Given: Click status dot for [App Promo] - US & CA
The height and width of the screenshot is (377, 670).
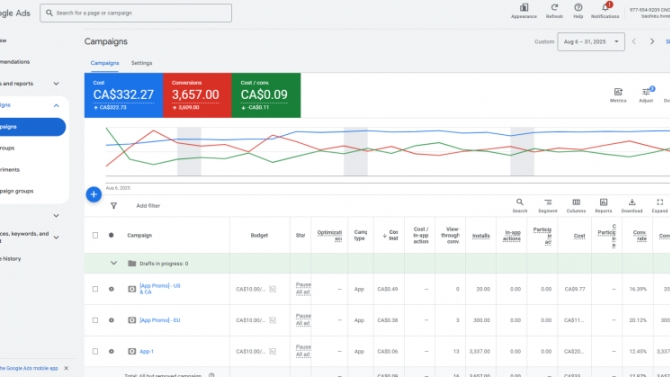Looking at the screenshot, I should (x=111, y=289).
